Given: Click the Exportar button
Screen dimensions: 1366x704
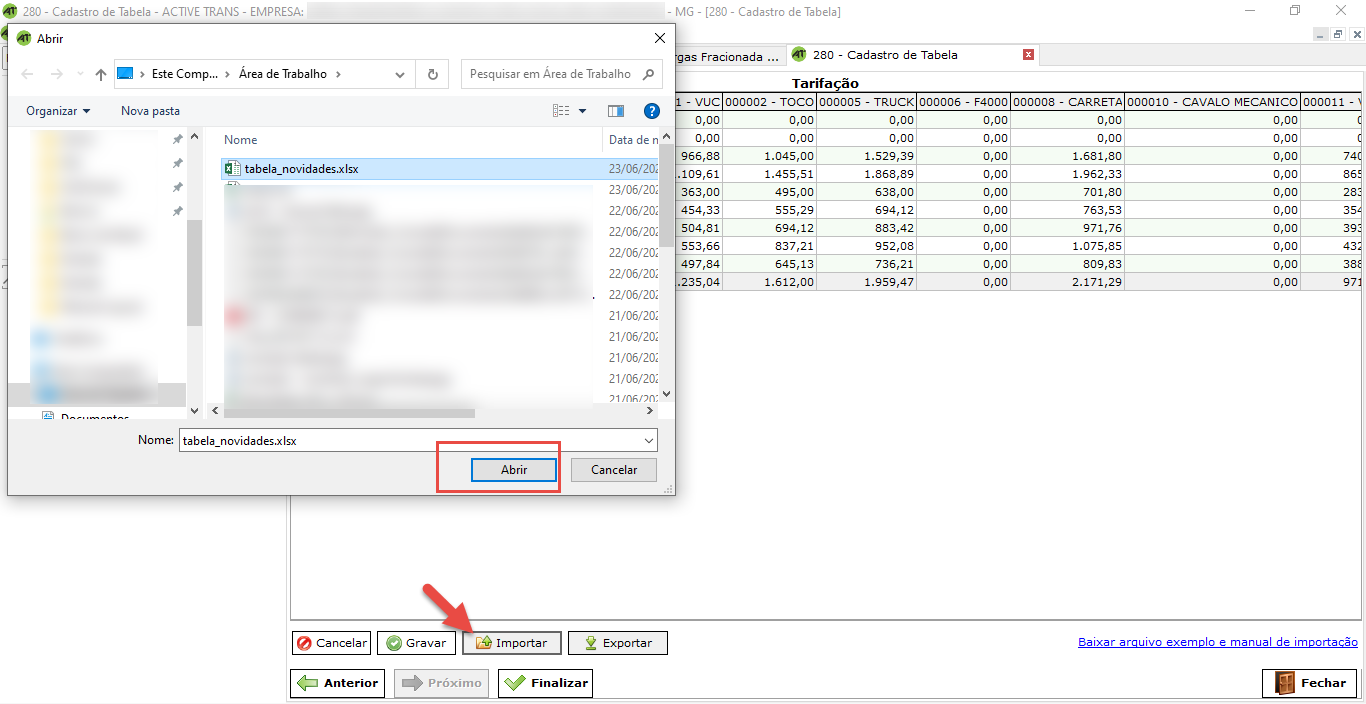Looking at the screenshot, I should (617, 643).
